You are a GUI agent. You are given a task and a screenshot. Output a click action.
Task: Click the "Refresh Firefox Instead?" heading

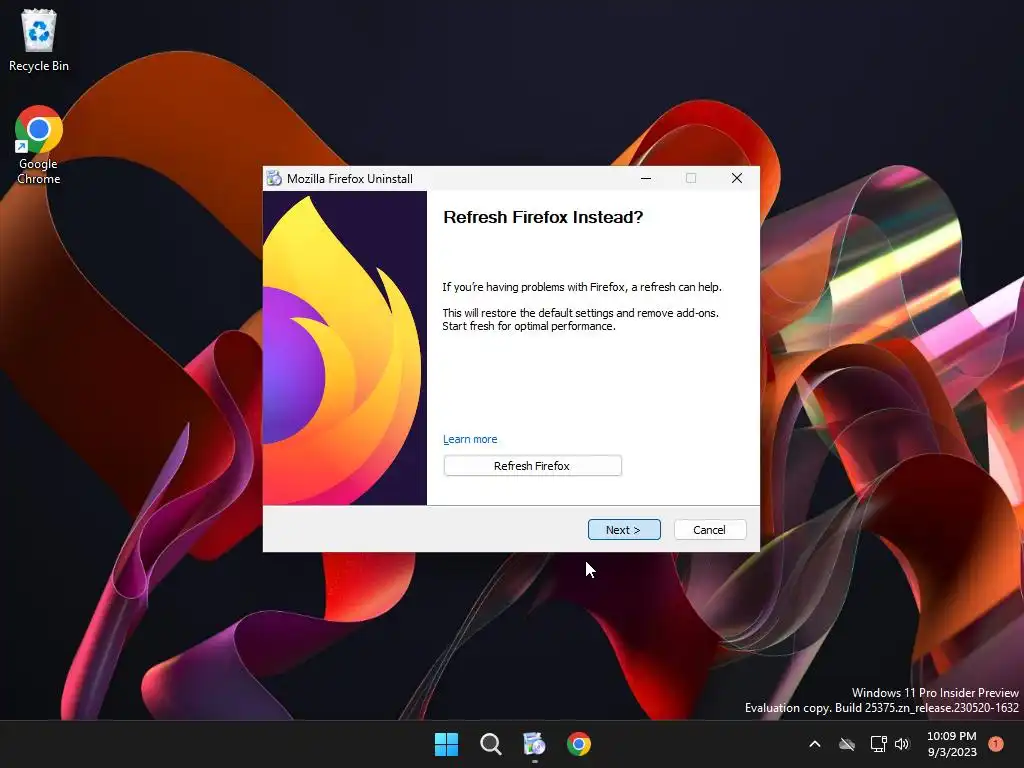click(543, 217)
